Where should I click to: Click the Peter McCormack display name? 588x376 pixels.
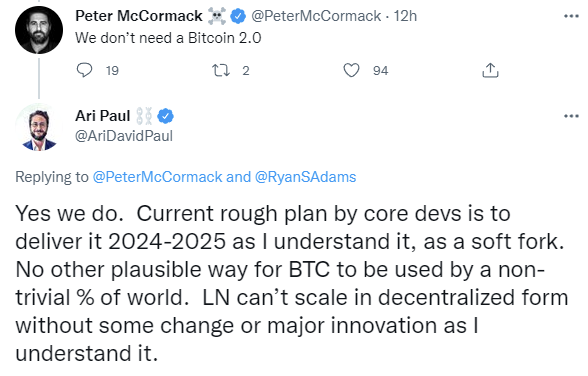[x=139, y=16]
